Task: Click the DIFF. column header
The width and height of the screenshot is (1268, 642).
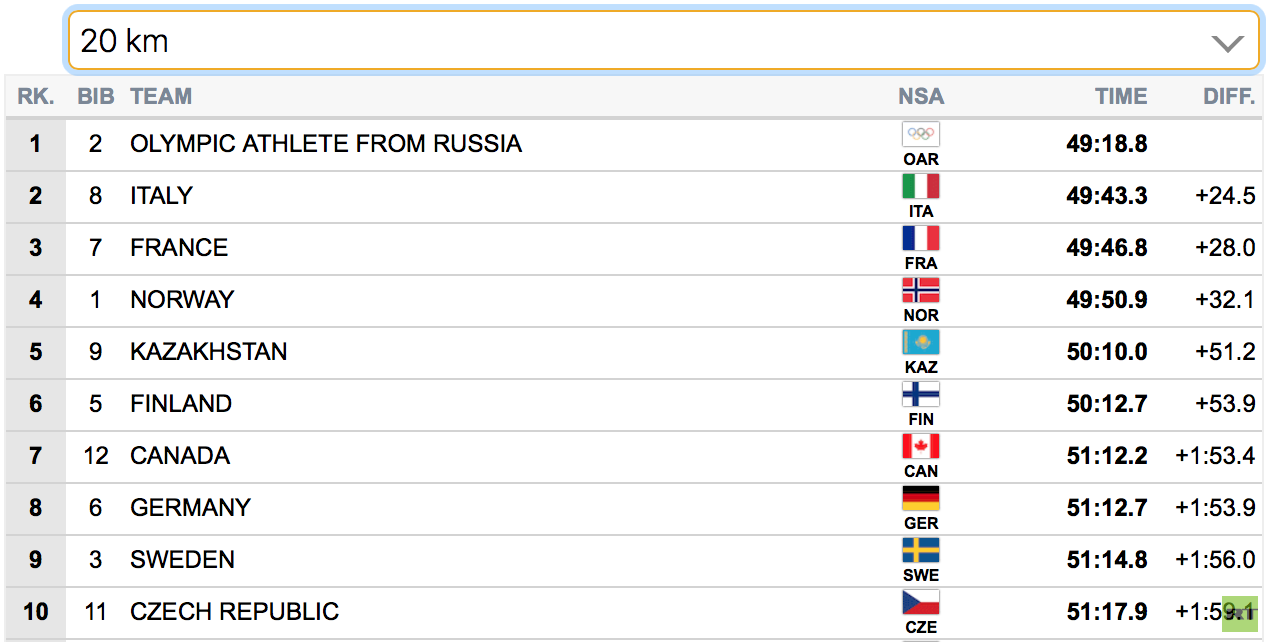Action: pos(1229,97)
